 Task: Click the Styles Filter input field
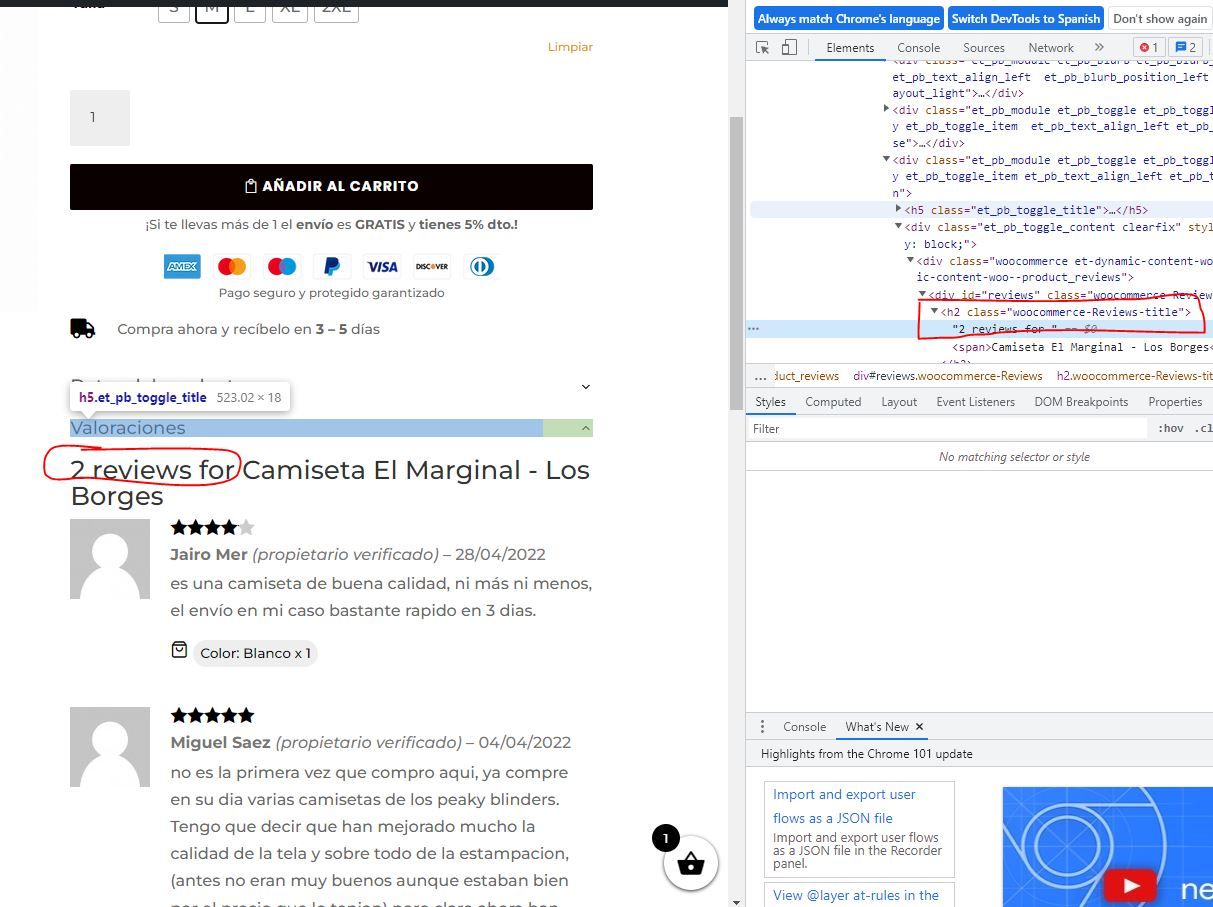tap(947, 429)
